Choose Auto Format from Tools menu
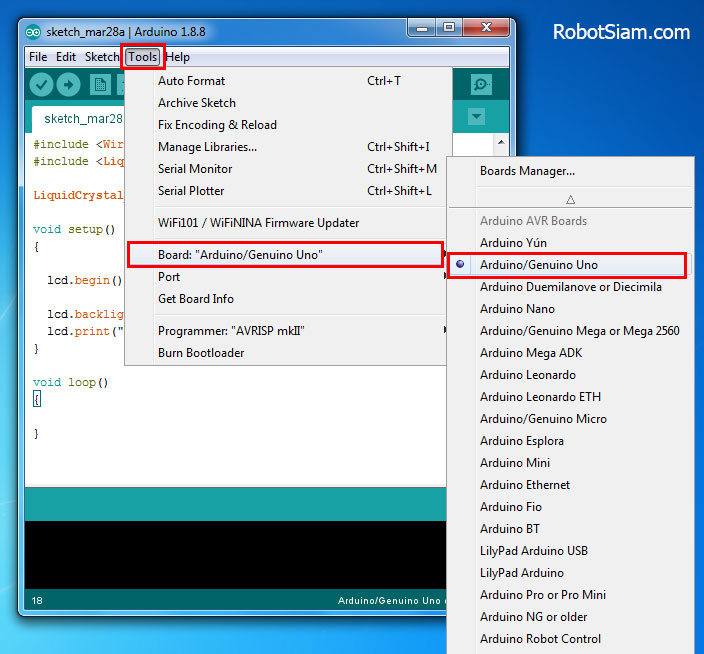This screenshot has height=654, width=704. tap(287, 81)
